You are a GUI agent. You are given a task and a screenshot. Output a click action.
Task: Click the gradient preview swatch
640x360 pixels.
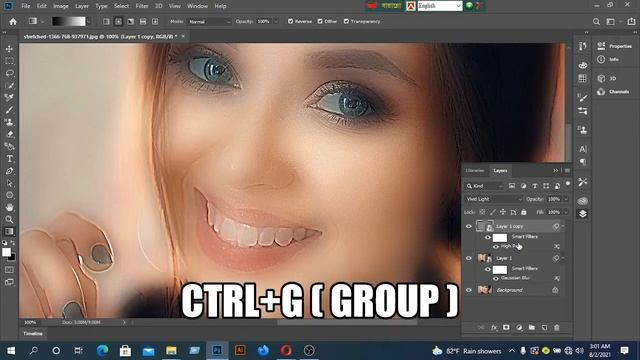(69, 21)
